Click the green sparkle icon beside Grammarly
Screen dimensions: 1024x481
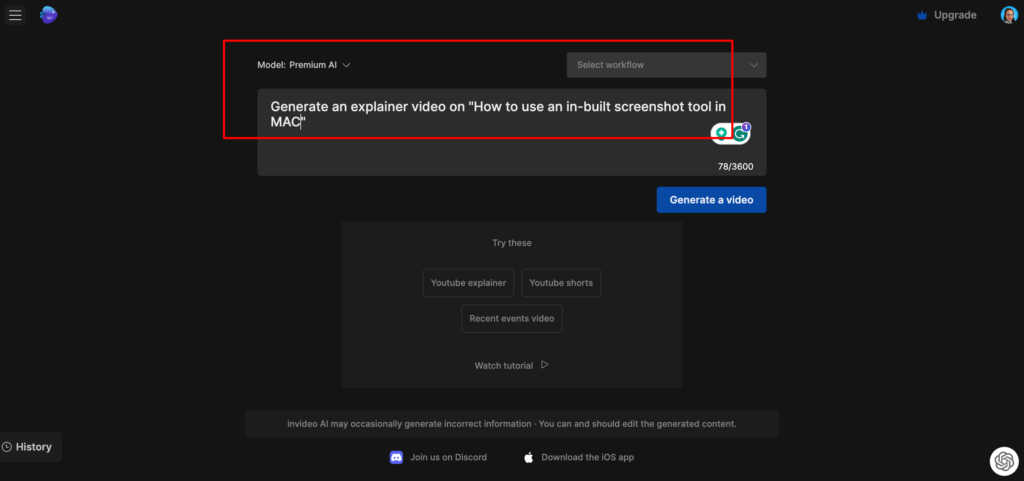pos(721,133)
